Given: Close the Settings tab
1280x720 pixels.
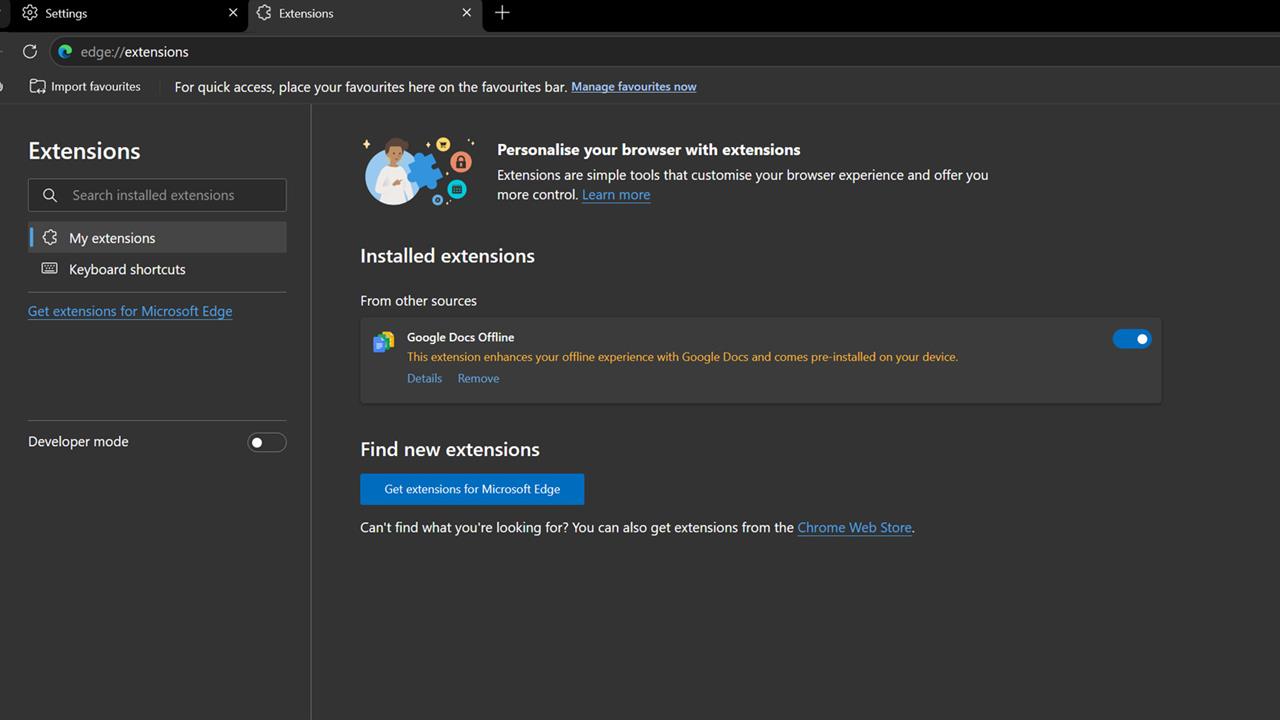Looking at the screenshot, I should [233, 13].
